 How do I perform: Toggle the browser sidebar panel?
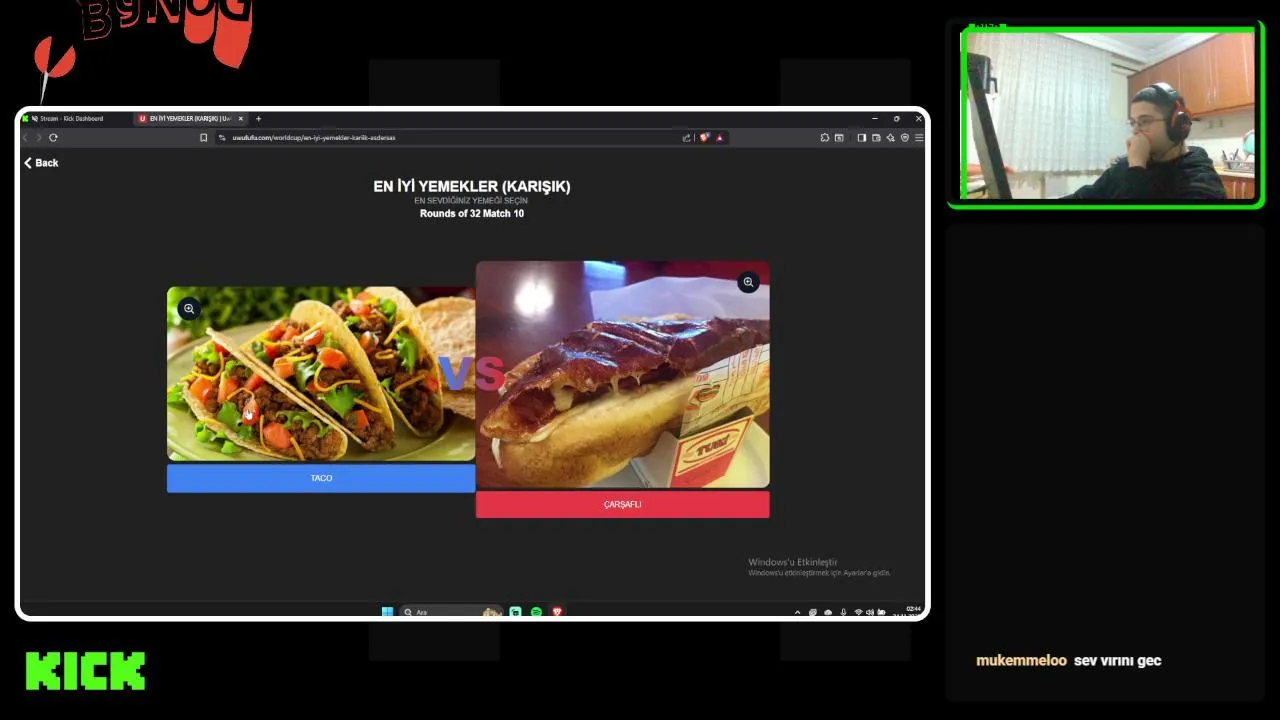tap(862, 138)
